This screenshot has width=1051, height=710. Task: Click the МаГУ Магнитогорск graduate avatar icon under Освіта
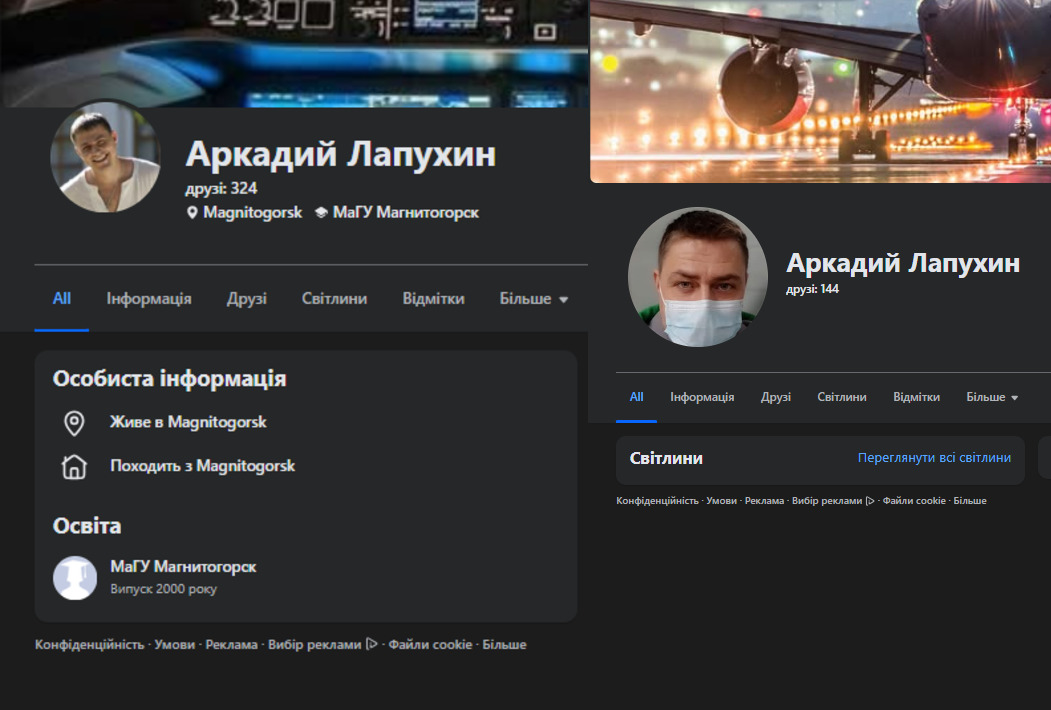(x=75, y=577)
